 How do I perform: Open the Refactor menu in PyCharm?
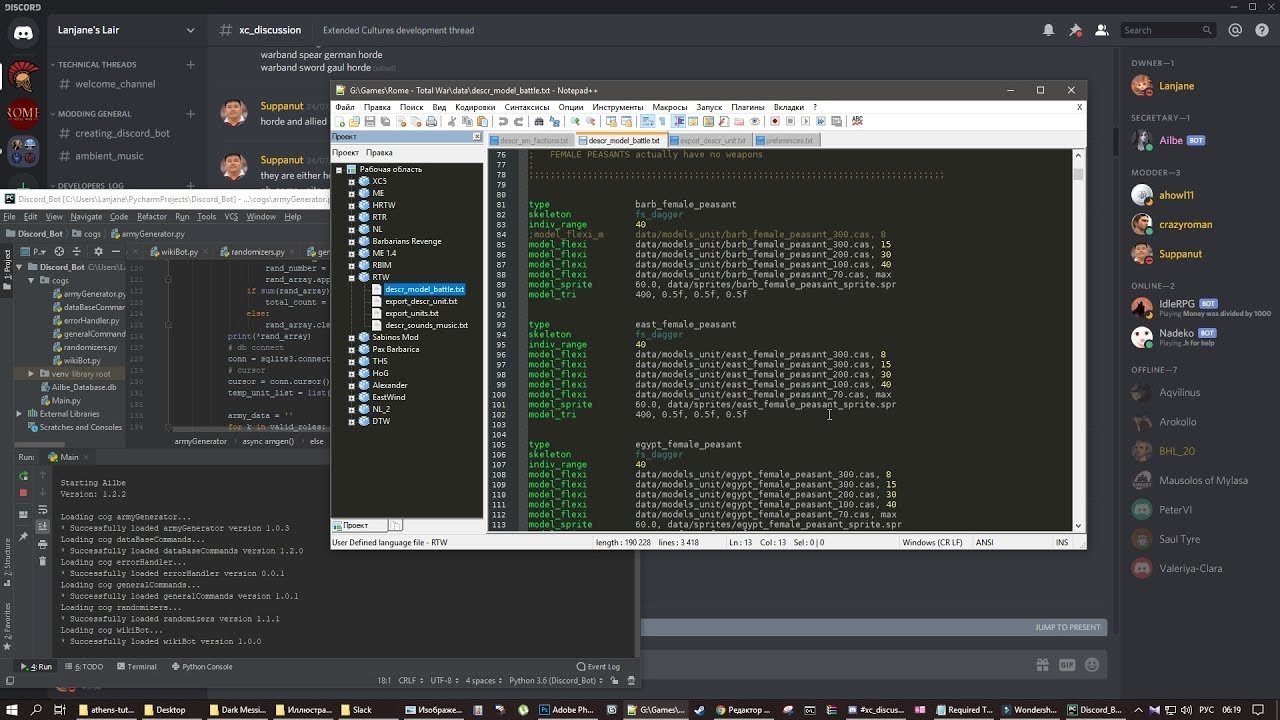coord(152,217)
